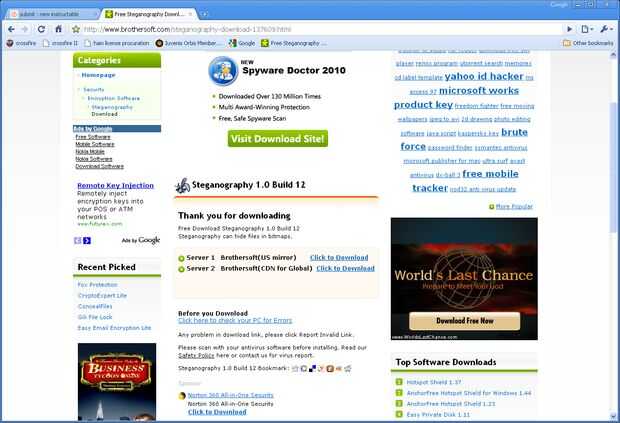
Task: Close the Free Steganography Download tab
Action: 190,14
